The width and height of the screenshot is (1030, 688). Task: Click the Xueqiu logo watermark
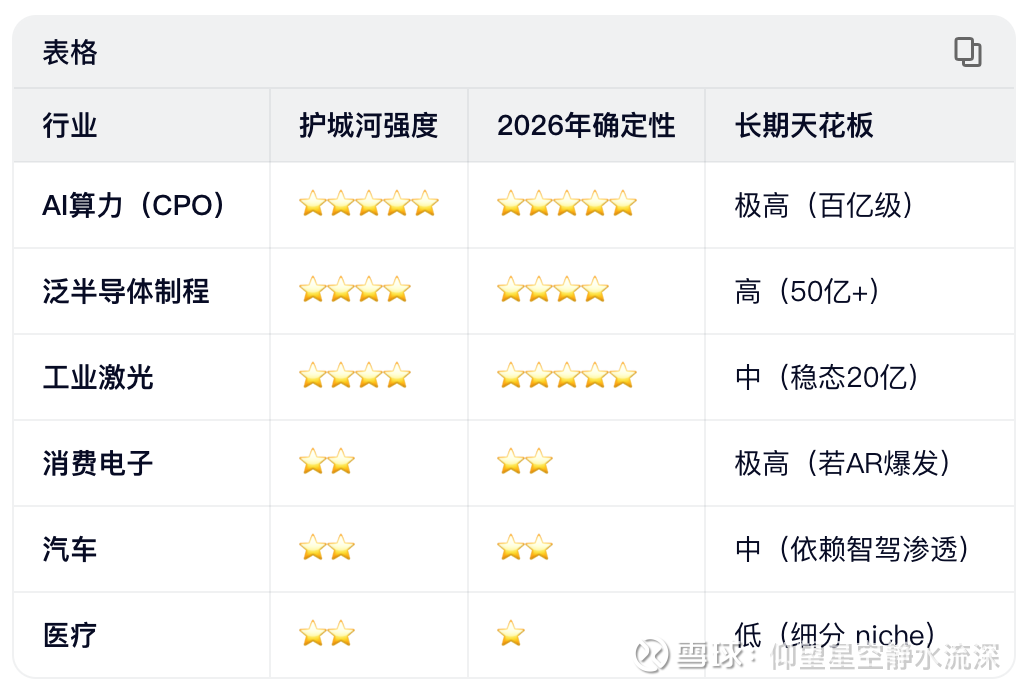(655, 656)
